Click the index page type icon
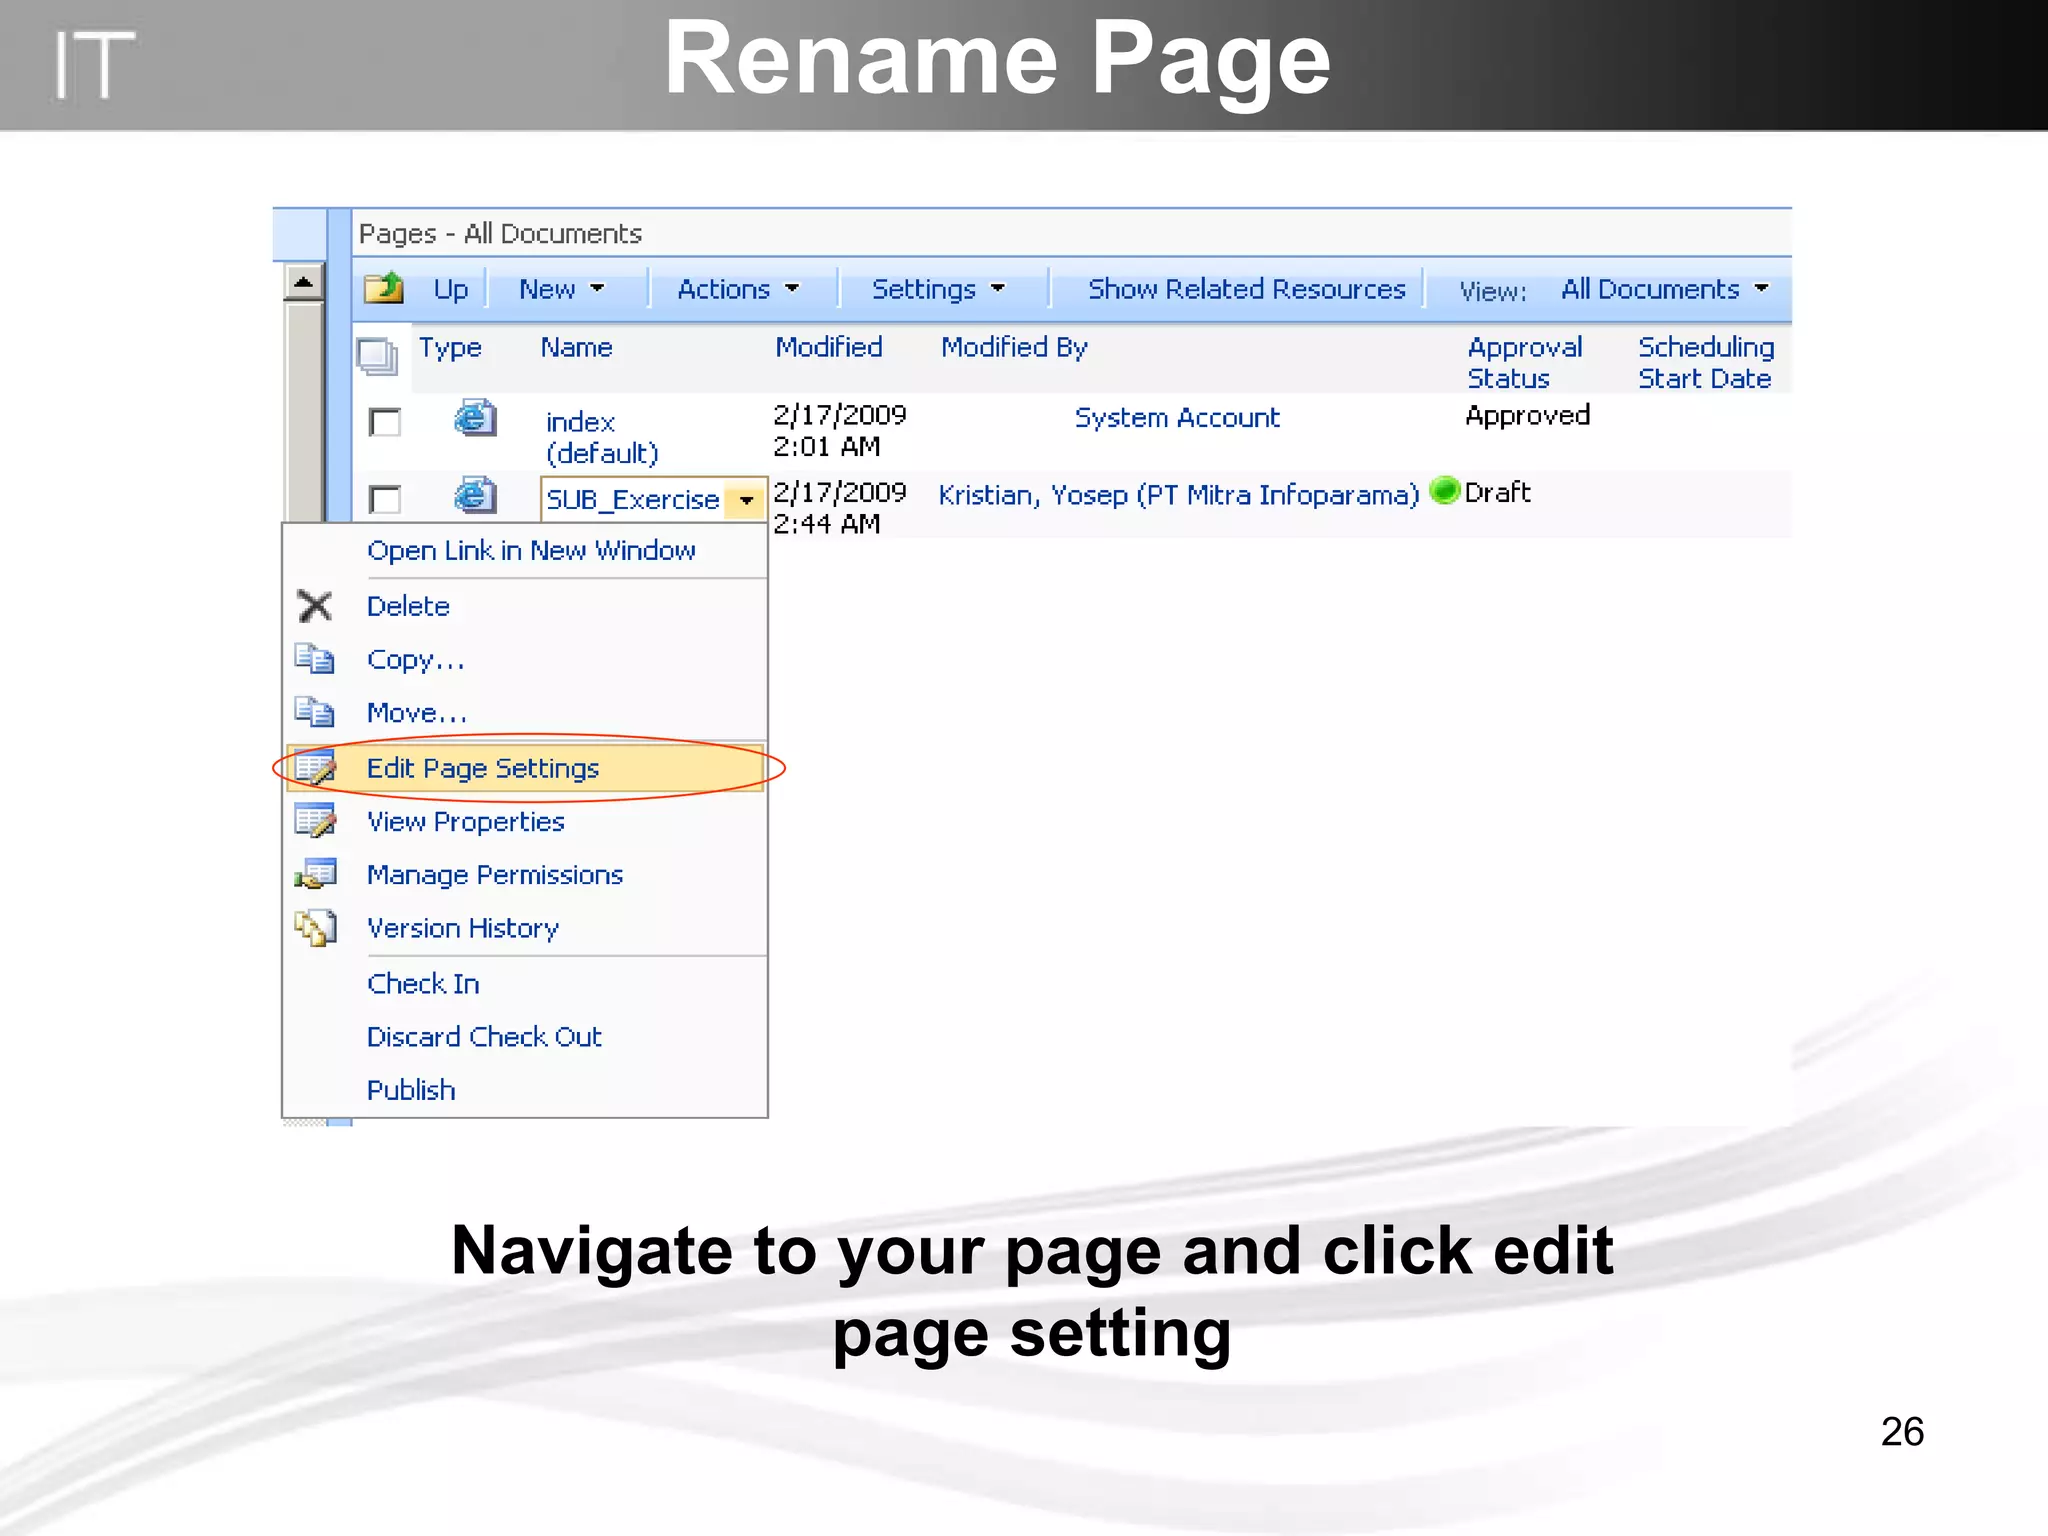The height and width of the screenshot is (1536, 2048). [x=474, y=418]
